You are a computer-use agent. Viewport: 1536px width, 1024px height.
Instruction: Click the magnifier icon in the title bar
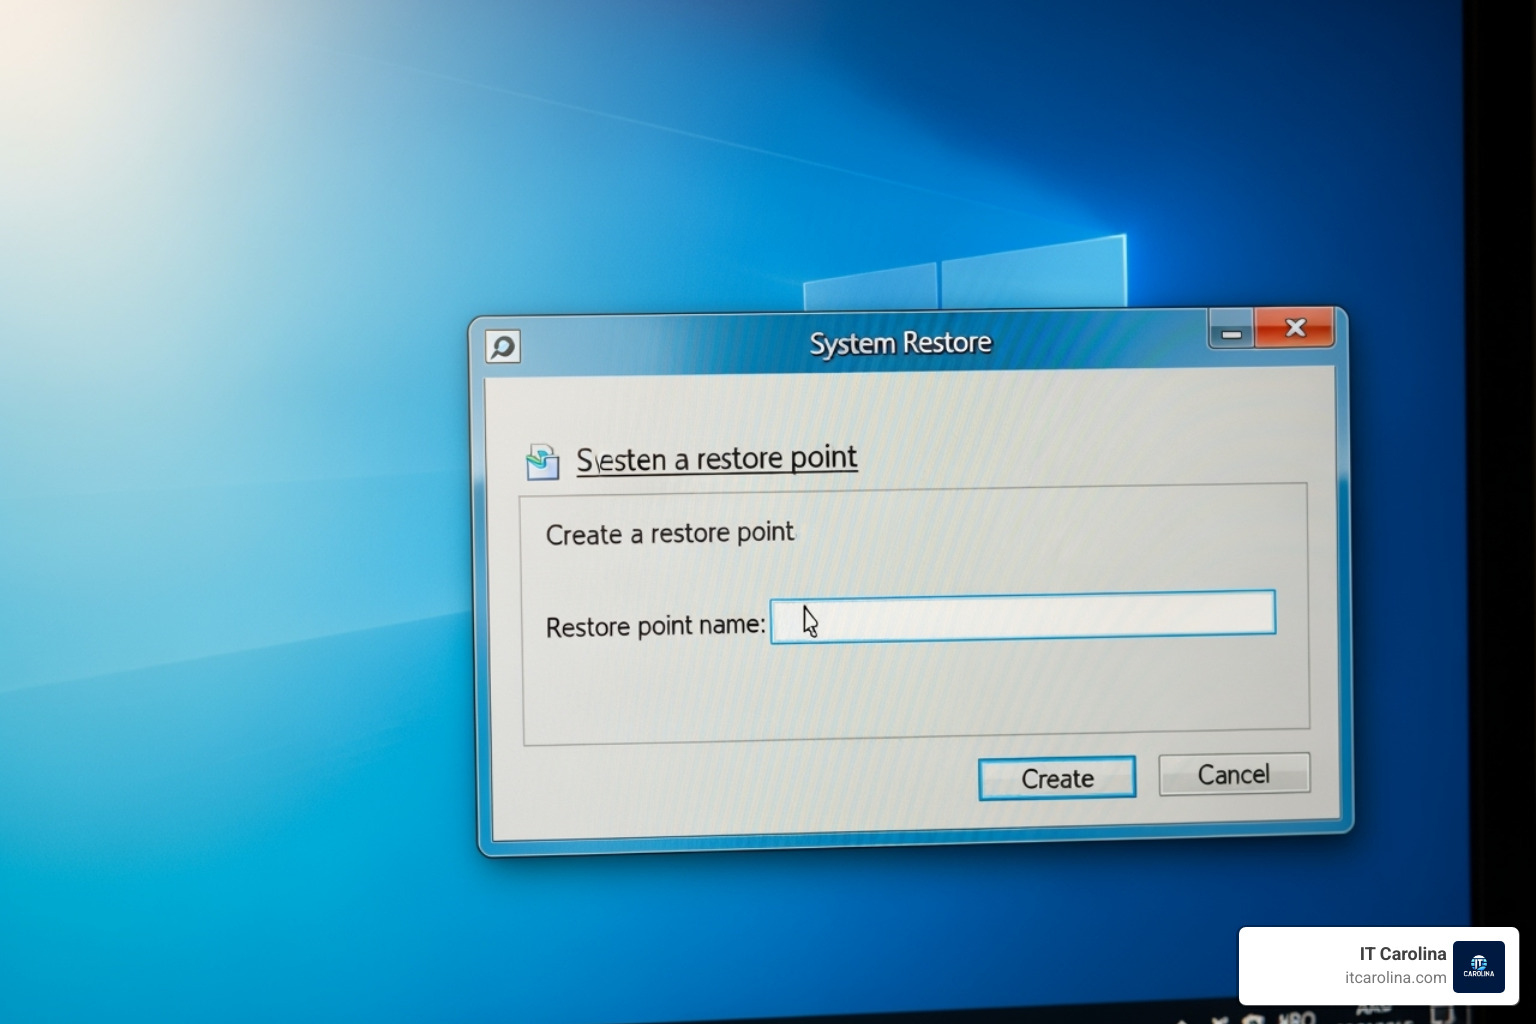[503, 347]
